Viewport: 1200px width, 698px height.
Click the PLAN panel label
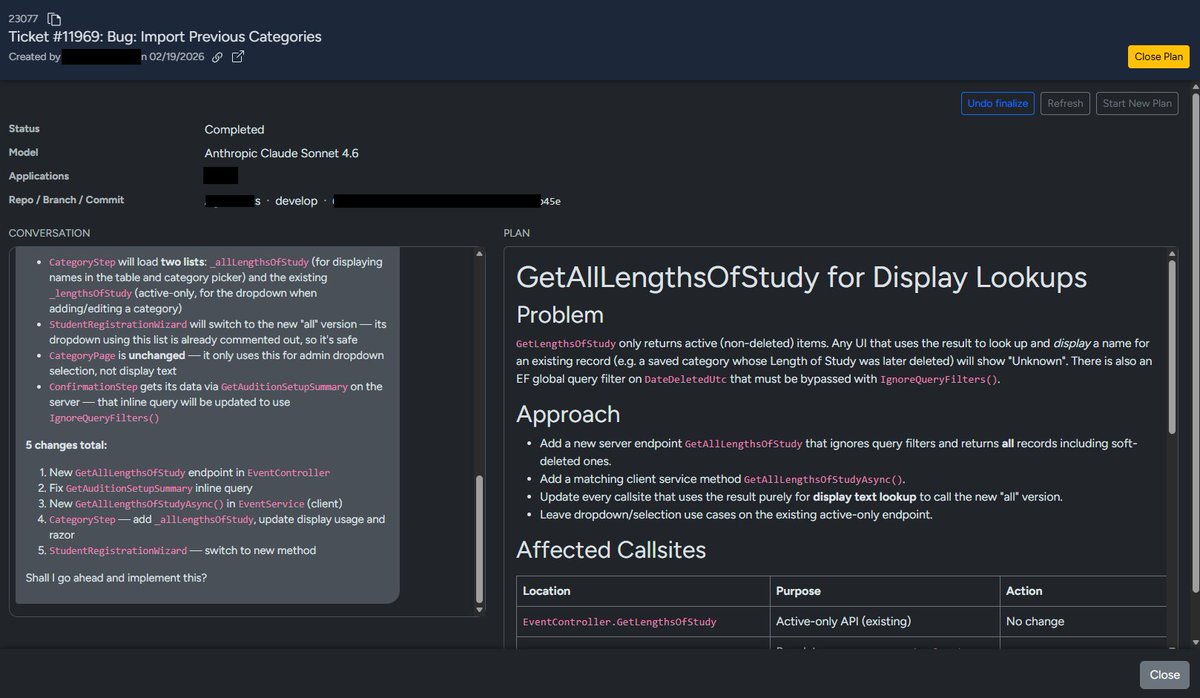click(517, 233)
